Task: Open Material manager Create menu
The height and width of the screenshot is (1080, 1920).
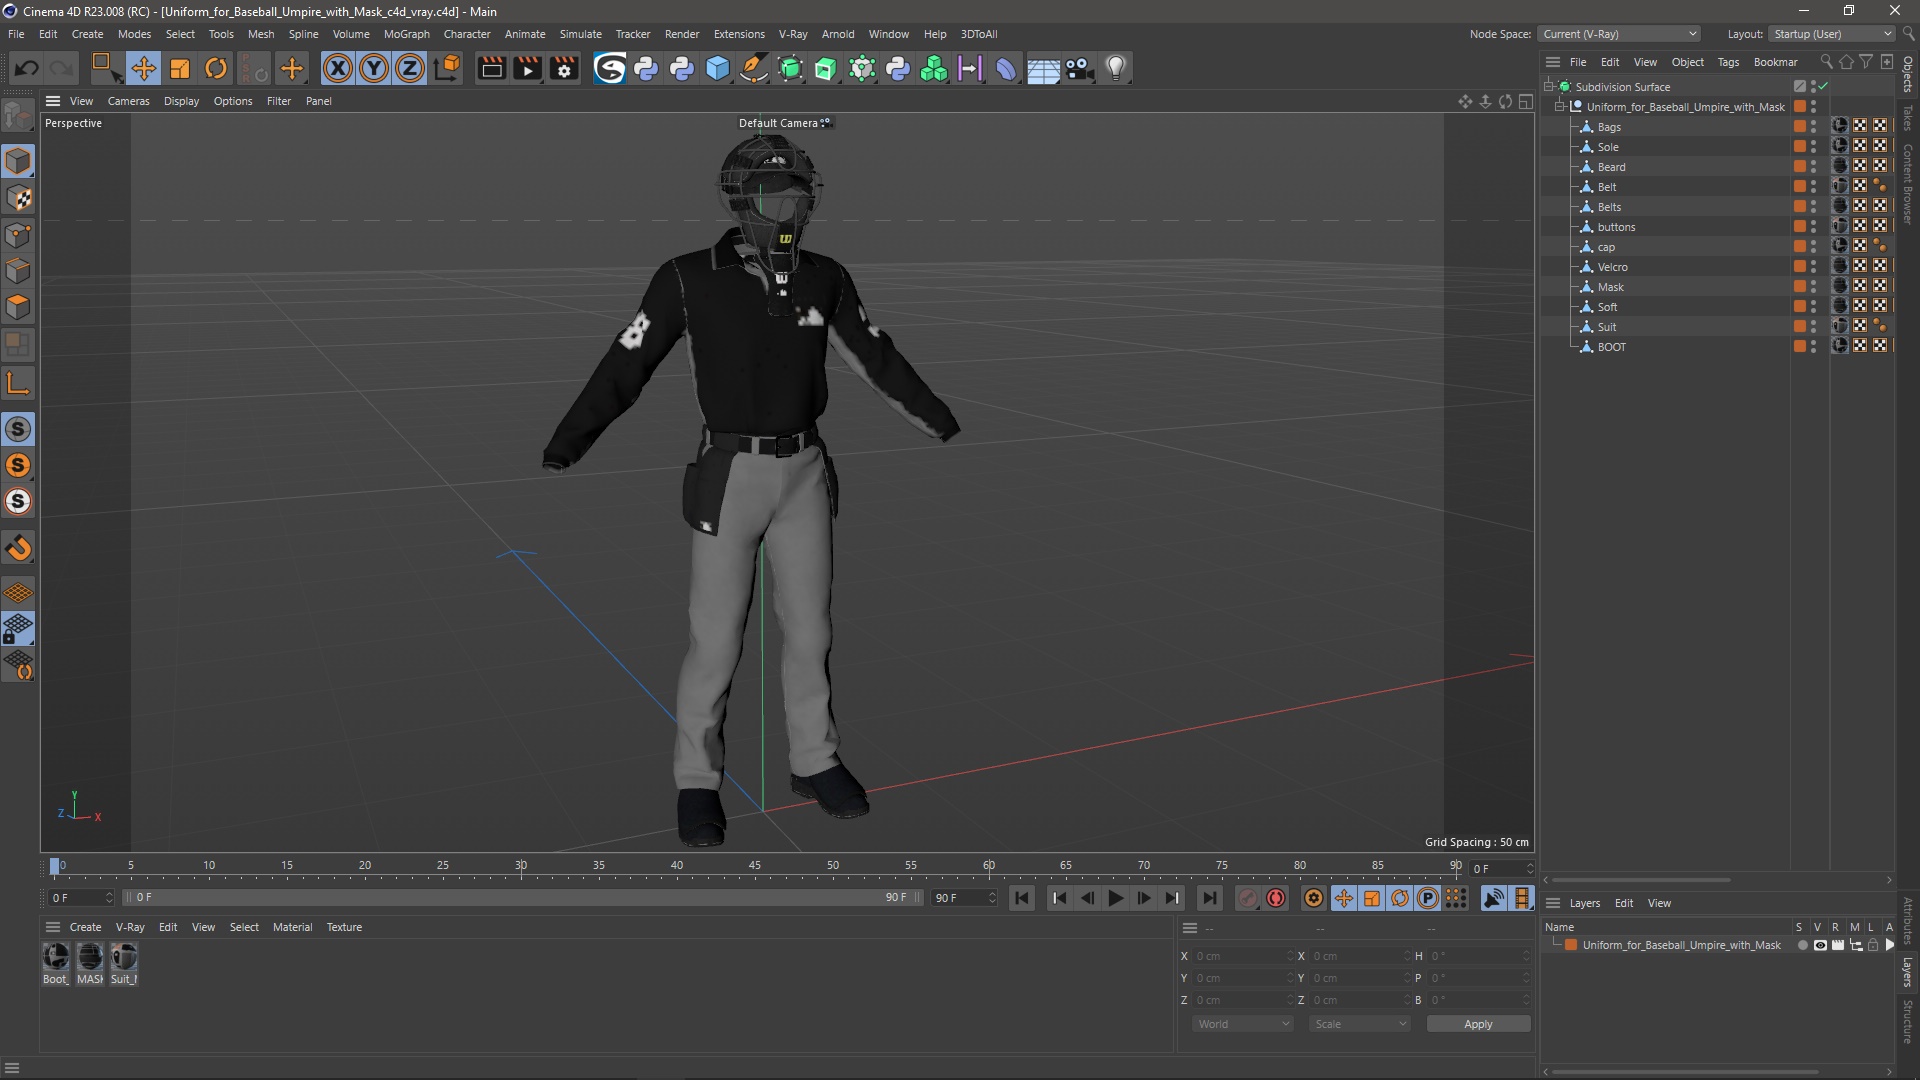Action: [85, 927]
